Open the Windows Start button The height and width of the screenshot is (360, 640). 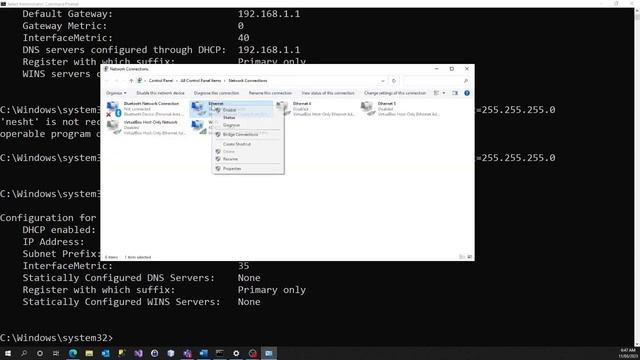pyautogui.click(x=8, y=353)
